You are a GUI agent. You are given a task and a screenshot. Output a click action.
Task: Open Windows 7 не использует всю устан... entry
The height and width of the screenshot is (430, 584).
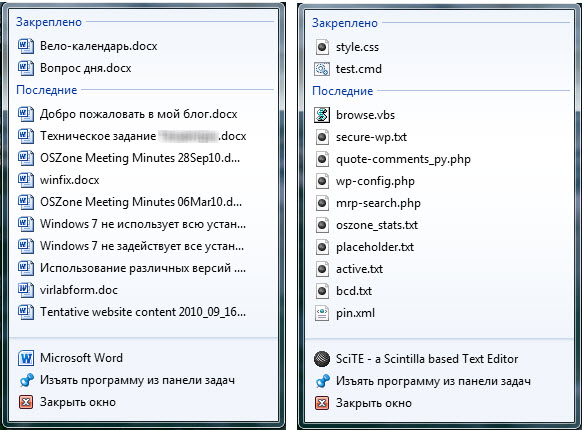[x=144, y=224]
